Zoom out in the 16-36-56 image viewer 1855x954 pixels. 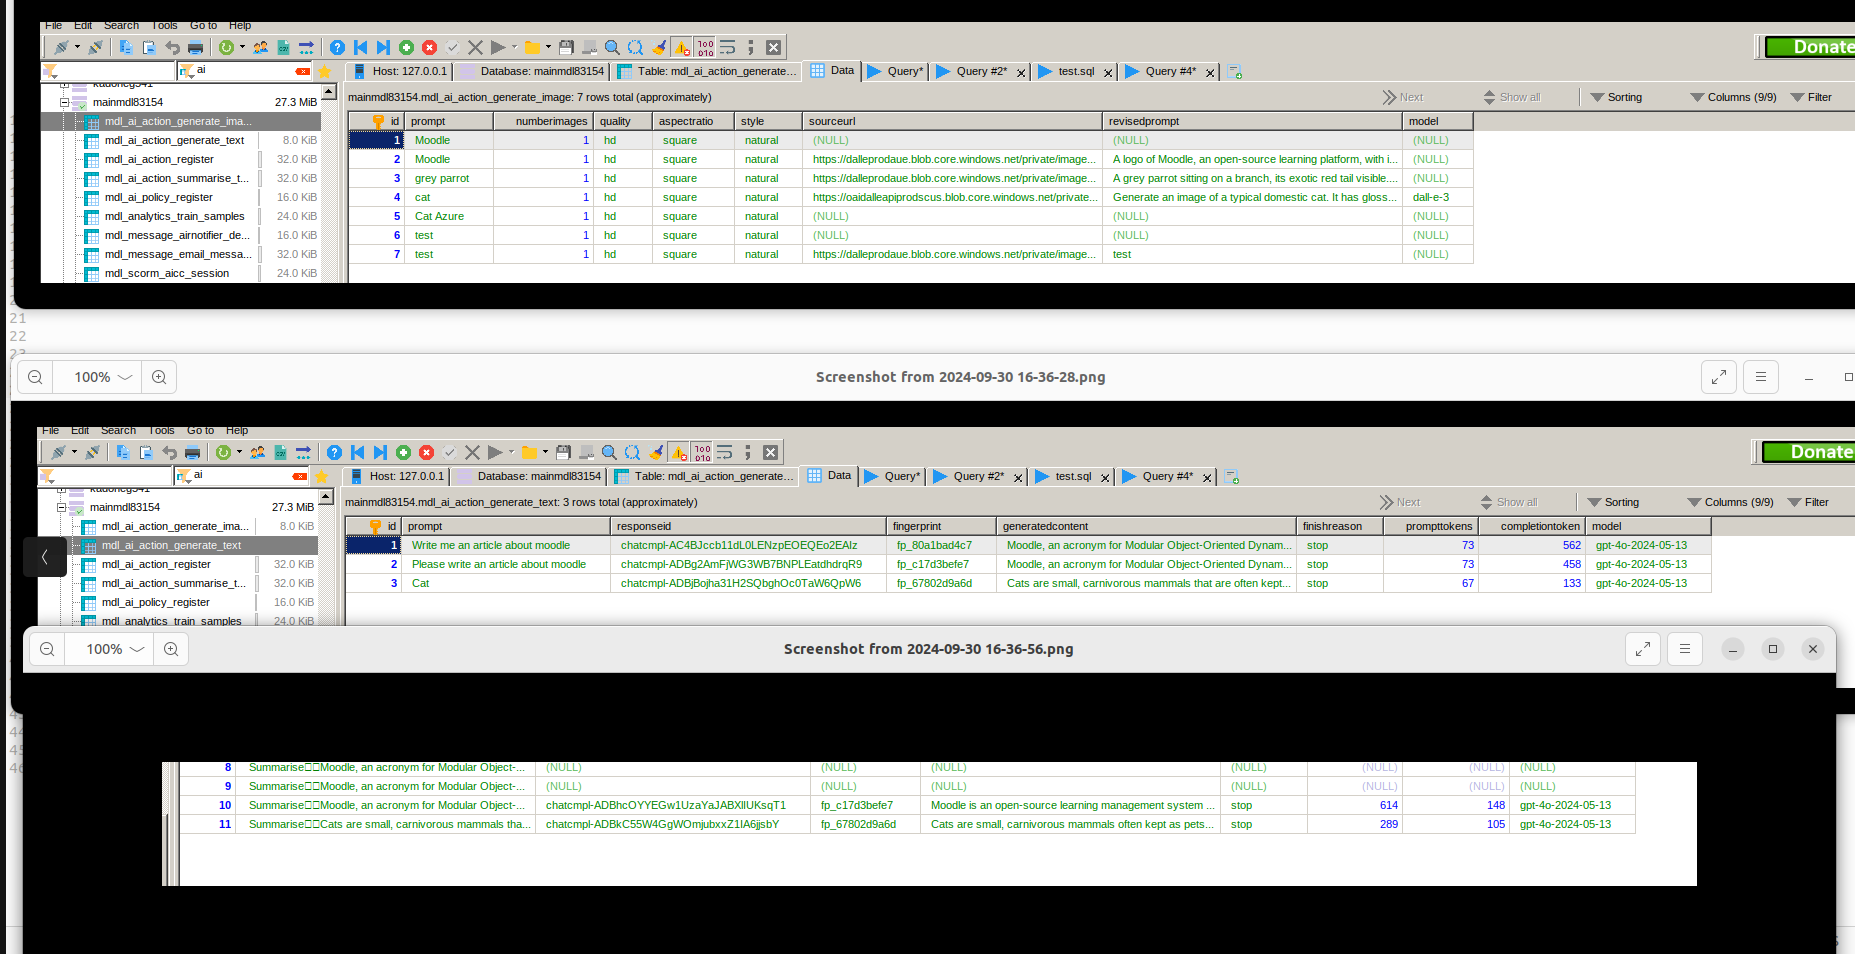pos(47,649)
